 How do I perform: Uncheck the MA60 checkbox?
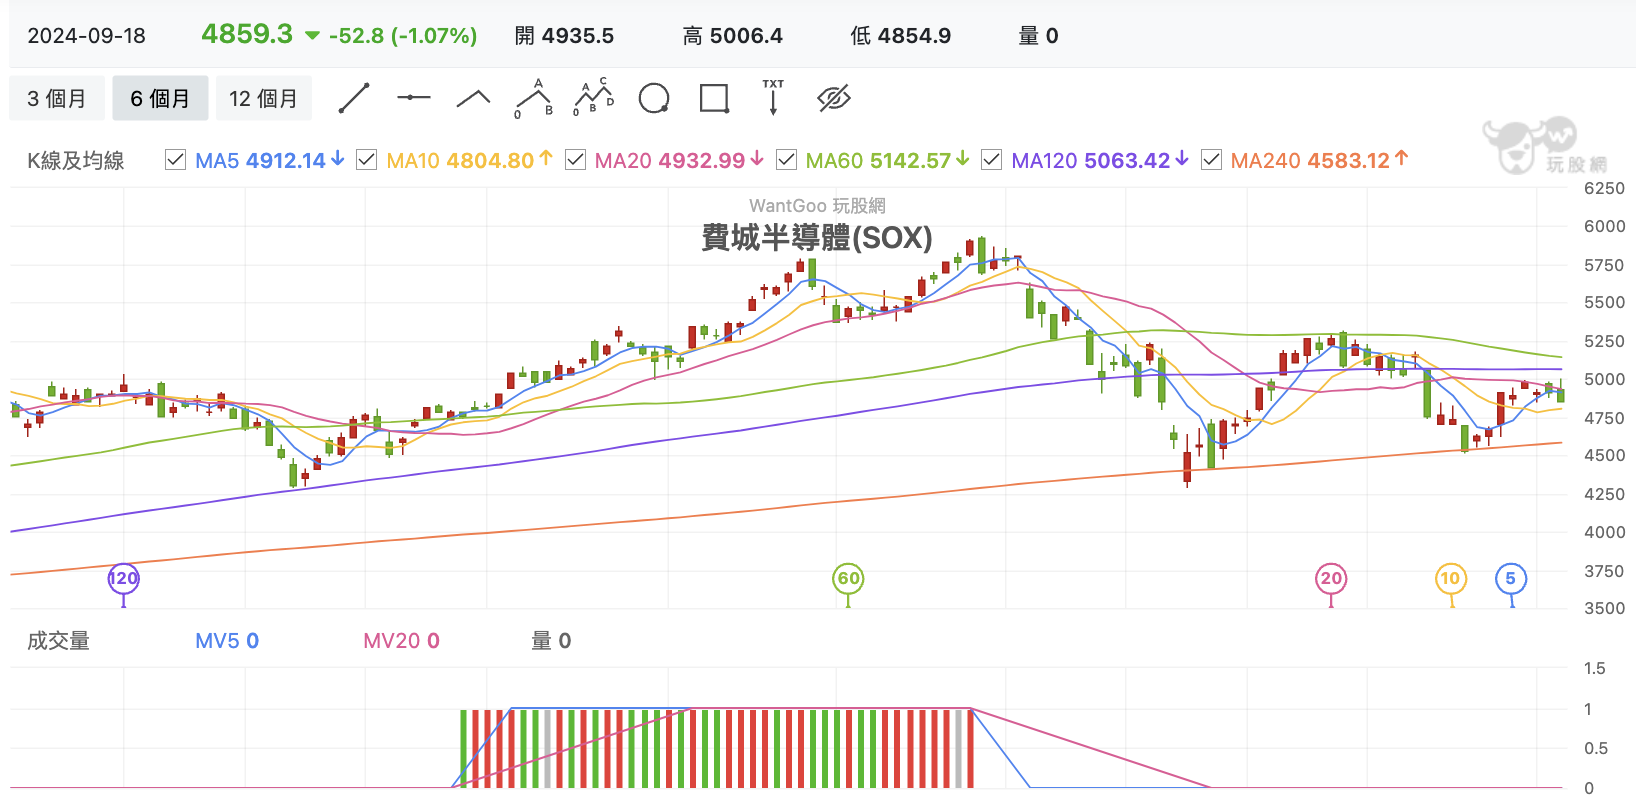(x=786, y=160)
